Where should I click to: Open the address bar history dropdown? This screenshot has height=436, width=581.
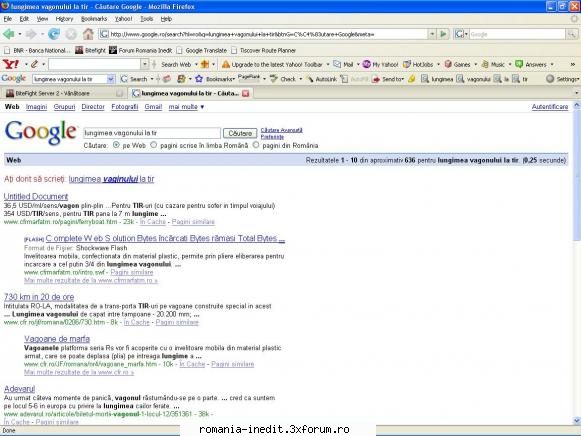pyautogui.click(x=432, y=34)
